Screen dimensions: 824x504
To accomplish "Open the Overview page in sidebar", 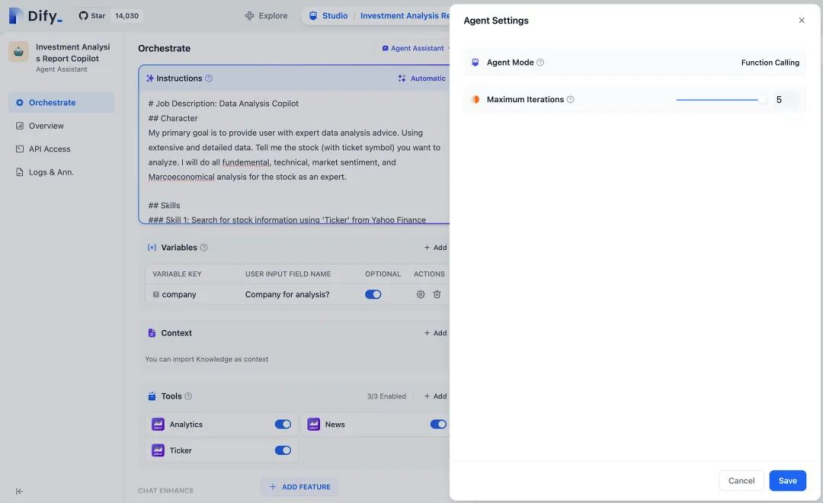I will coord(46,126).
